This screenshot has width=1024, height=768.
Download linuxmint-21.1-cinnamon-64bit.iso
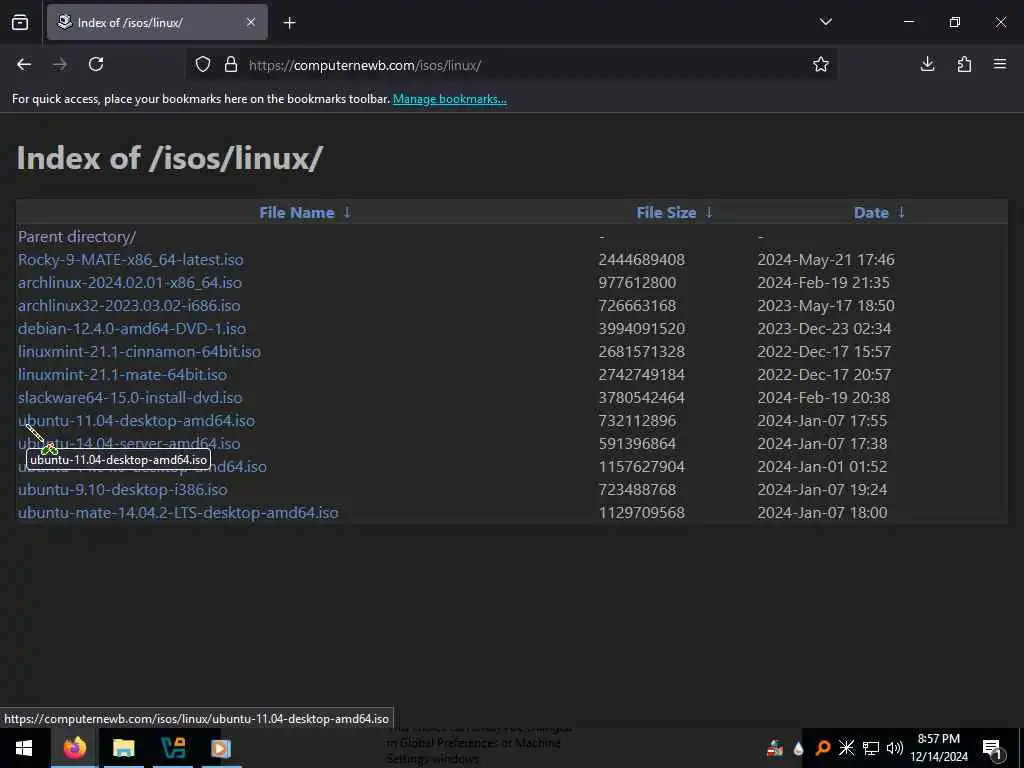click(139, 351)
